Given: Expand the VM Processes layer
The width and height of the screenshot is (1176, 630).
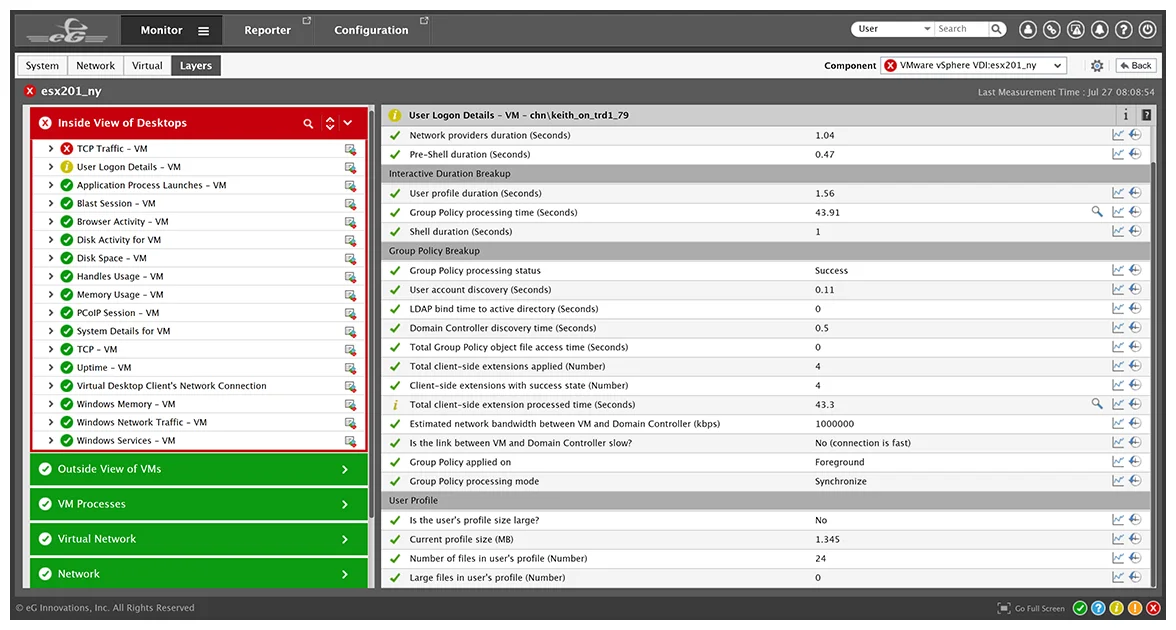Looking at the screenshot, I should coord(345,505).
